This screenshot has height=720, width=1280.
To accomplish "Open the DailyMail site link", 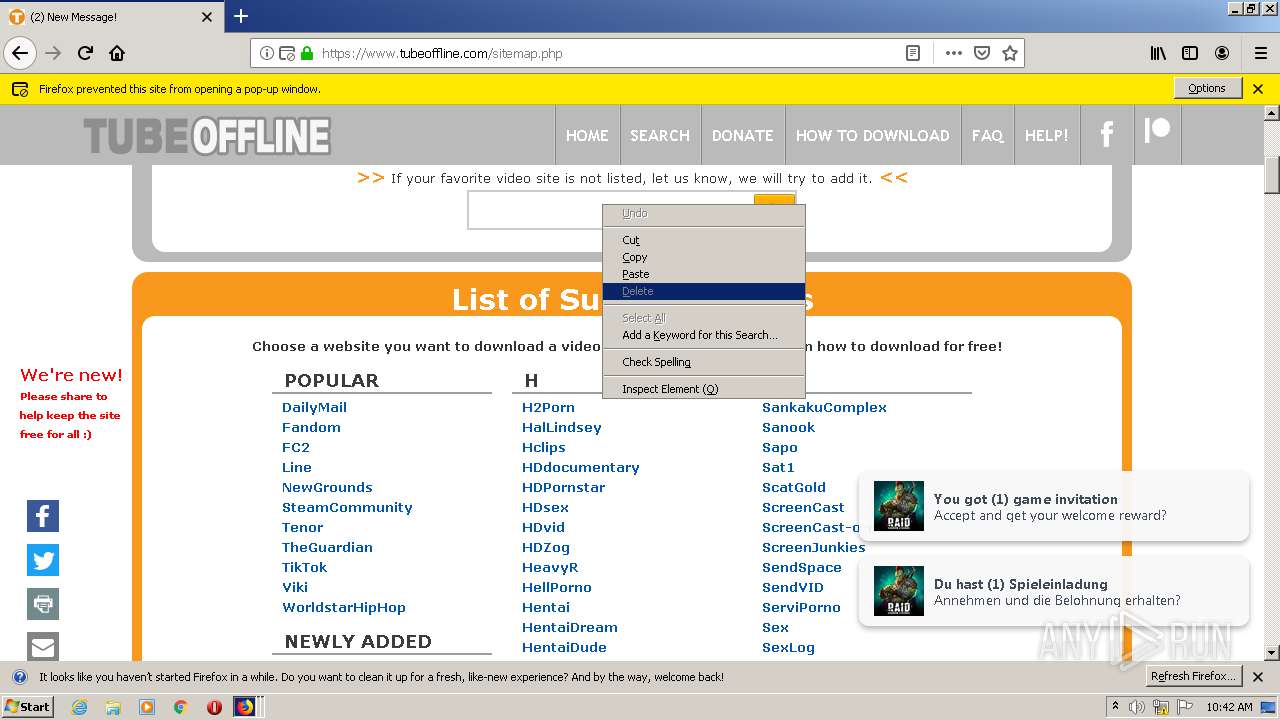I will (x=314, y=407).
